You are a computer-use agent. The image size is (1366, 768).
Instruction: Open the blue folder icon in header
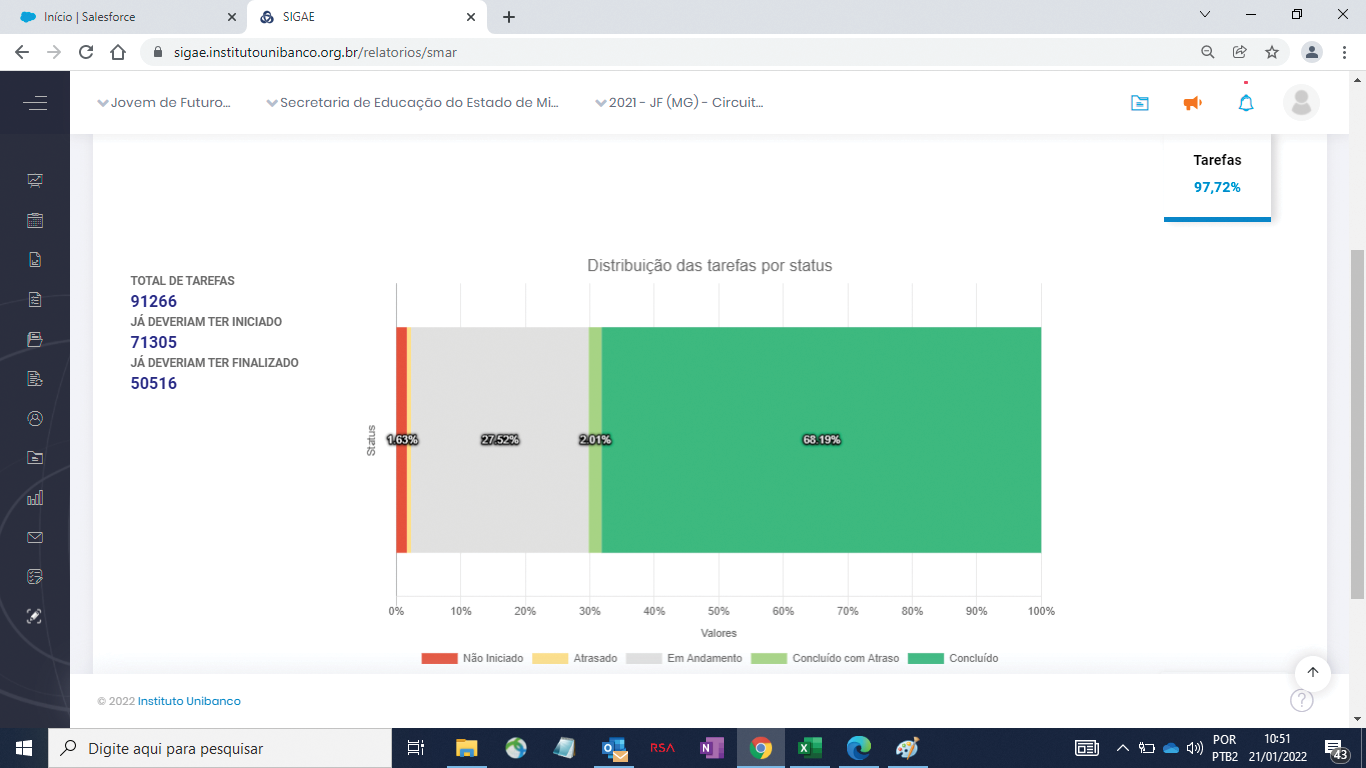[1139, 103]
